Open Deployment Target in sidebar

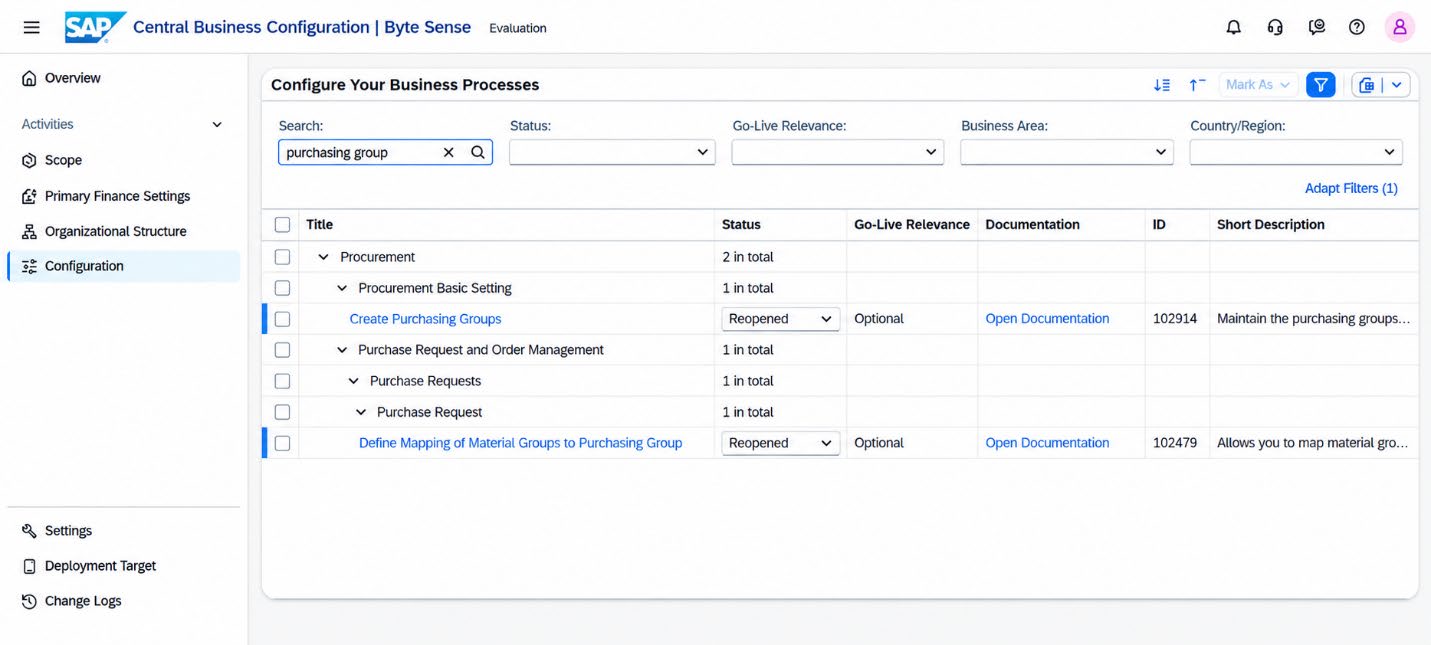tap(100, 566)
